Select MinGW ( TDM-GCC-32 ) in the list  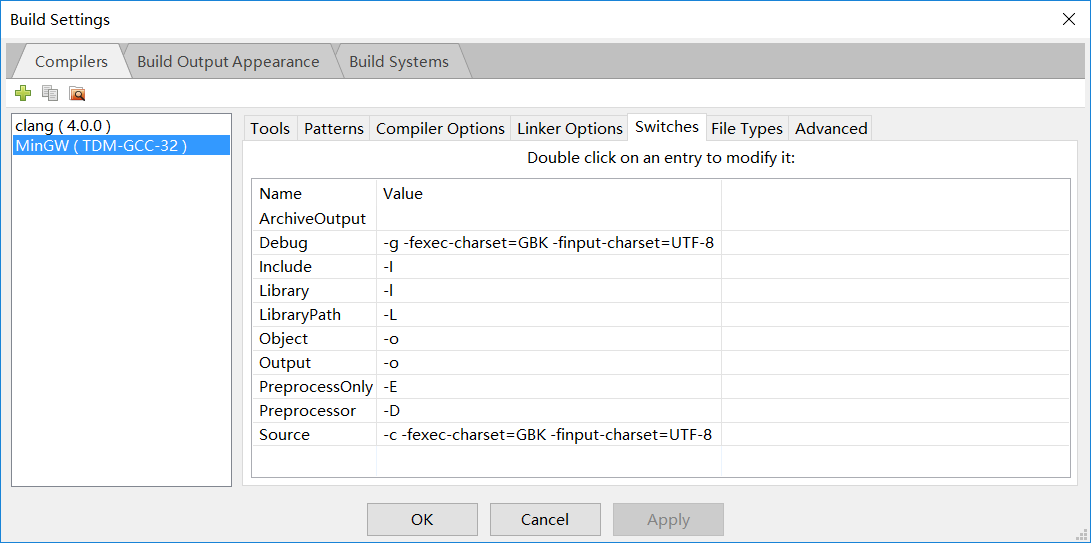click(x=101, y=146)
